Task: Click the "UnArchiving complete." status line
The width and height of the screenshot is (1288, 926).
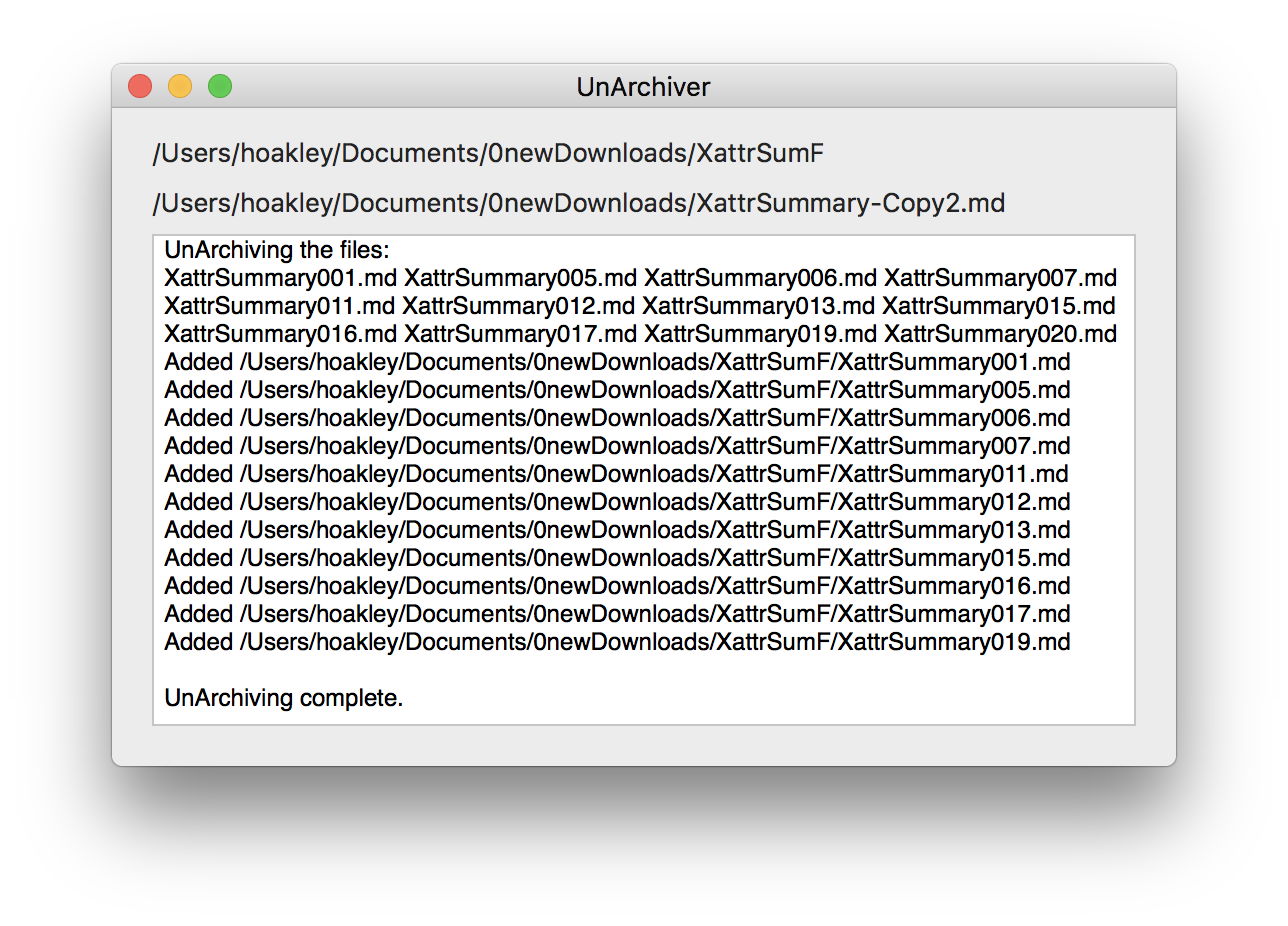Action: click(x=284, y=698)
